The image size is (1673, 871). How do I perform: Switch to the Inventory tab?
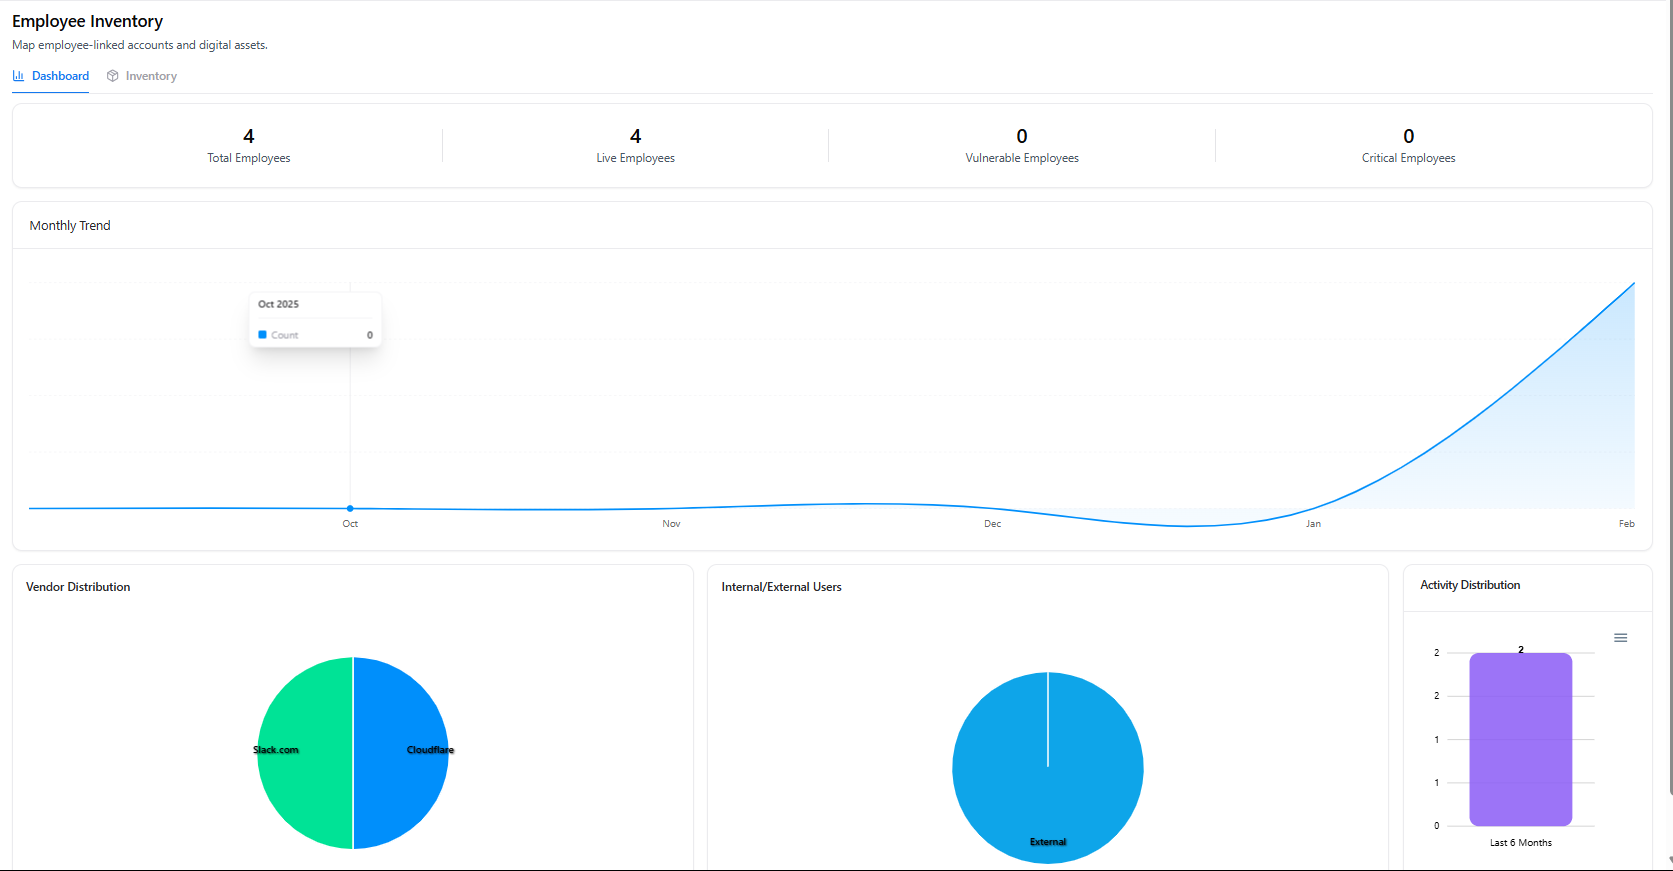[x=150, y=76]
